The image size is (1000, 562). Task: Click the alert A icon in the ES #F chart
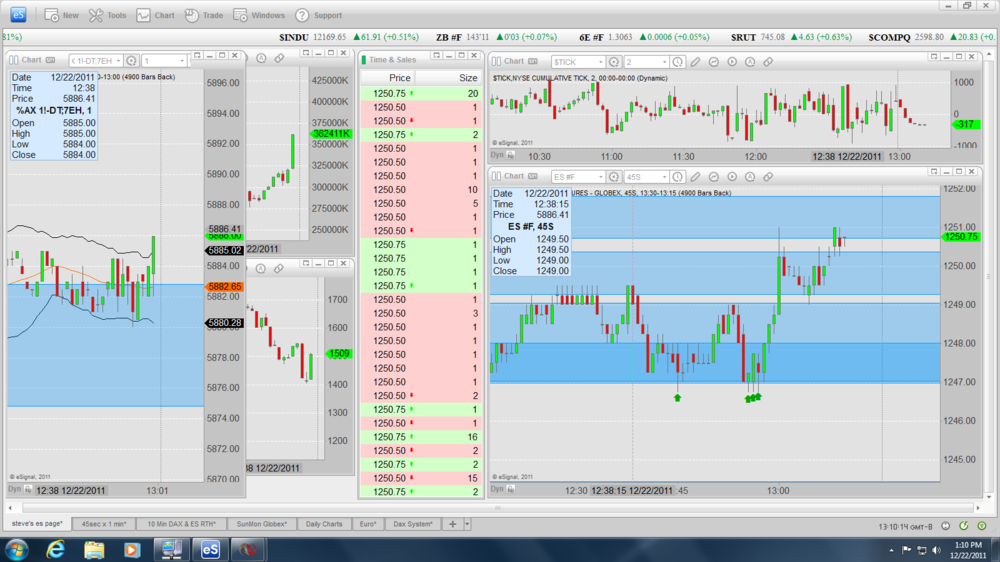tap(750, 177)
